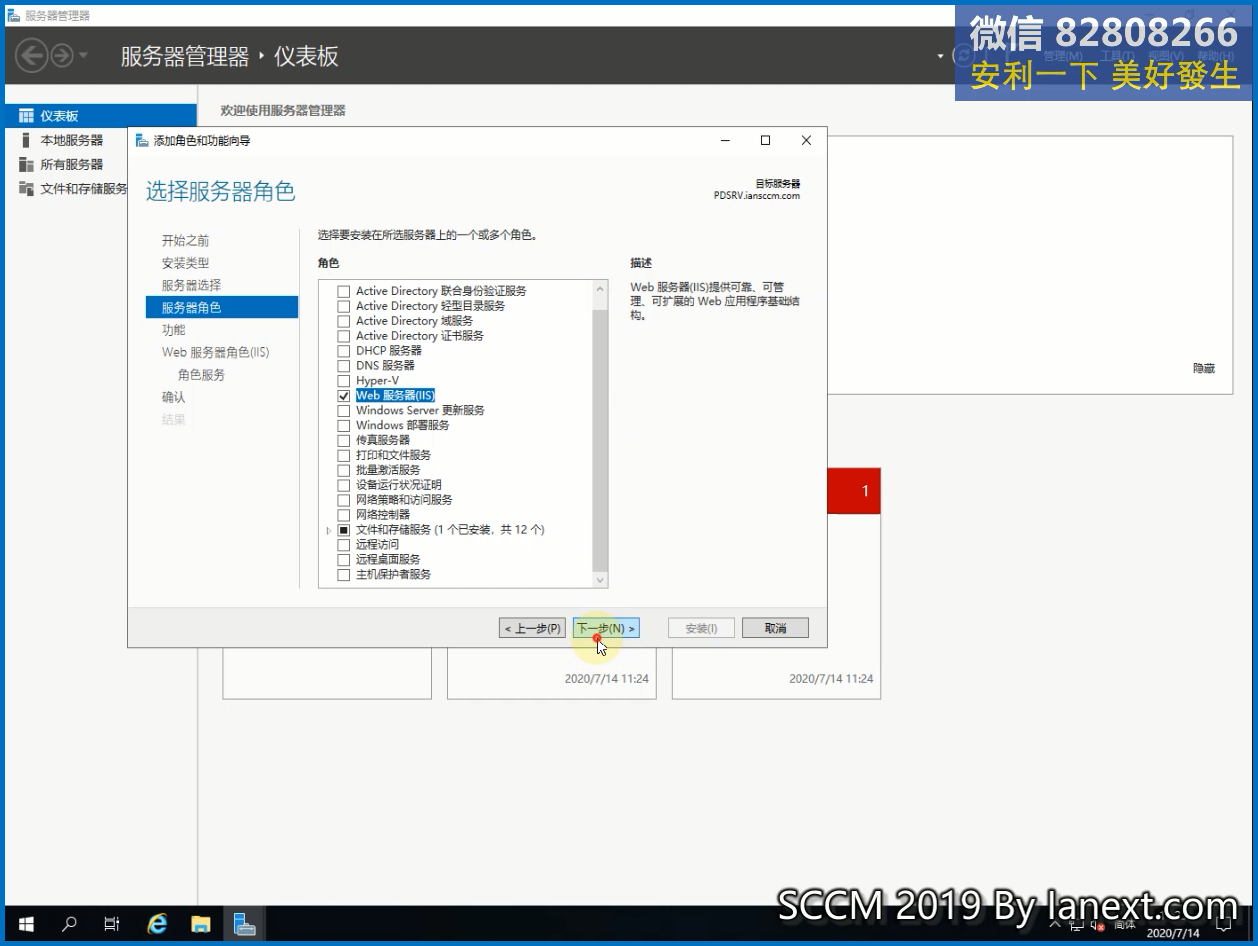Image resolution: width=1258 pixels, height=946 pixels.
Task: Check the 网络策略和访问服务 role
Action: click(x=344, y=500)
